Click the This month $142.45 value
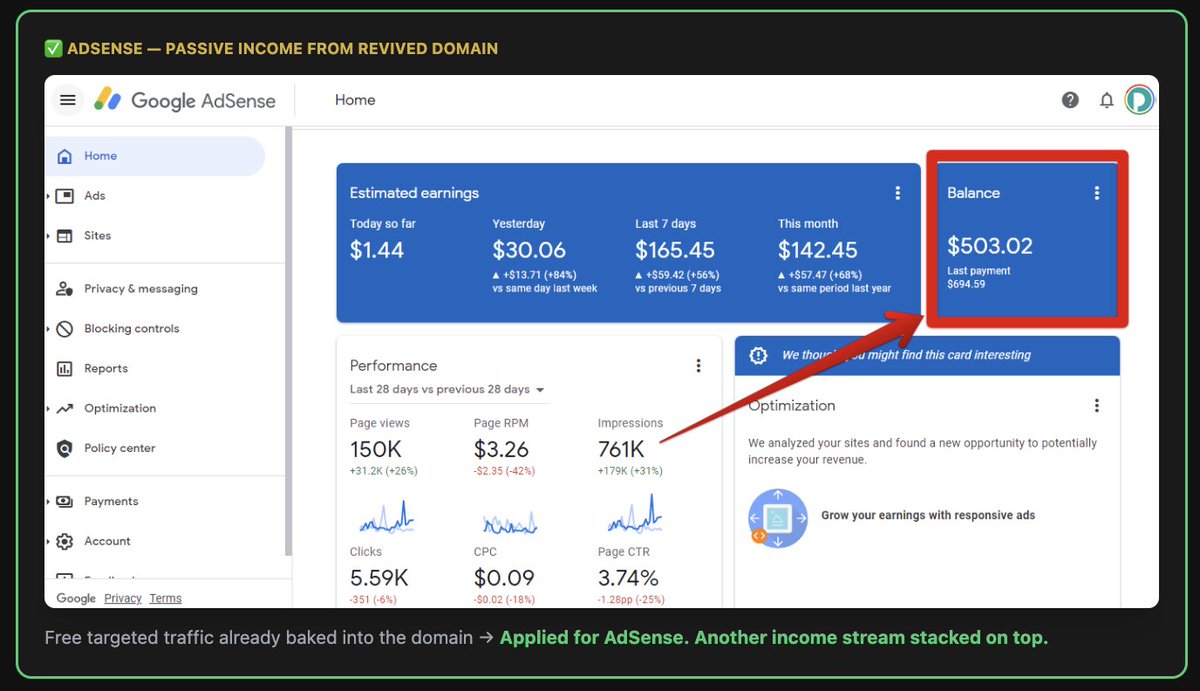Image resolution: width=1200 pixels, height=691 pixels. [819, 250]
